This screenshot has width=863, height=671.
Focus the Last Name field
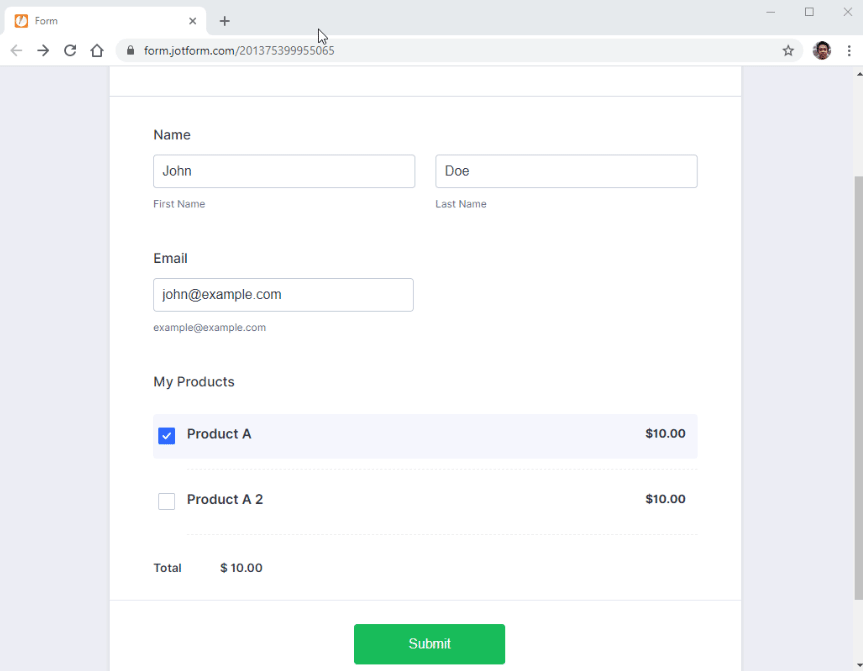pyautogui.click(x=566, y=171)
